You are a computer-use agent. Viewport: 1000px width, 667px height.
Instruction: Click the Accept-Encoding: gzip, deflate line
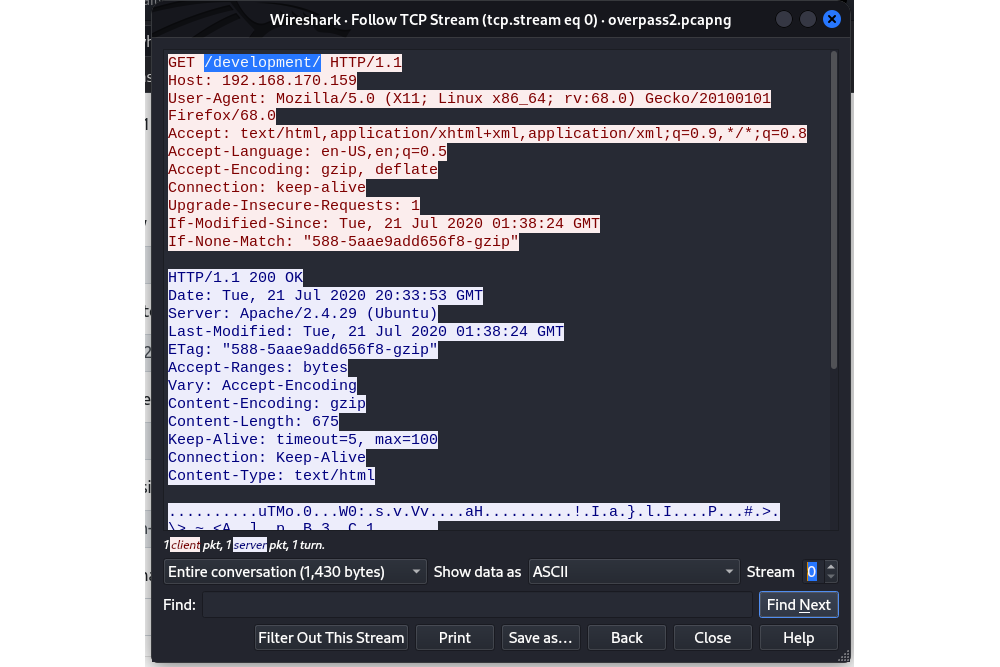click(303, 170)
